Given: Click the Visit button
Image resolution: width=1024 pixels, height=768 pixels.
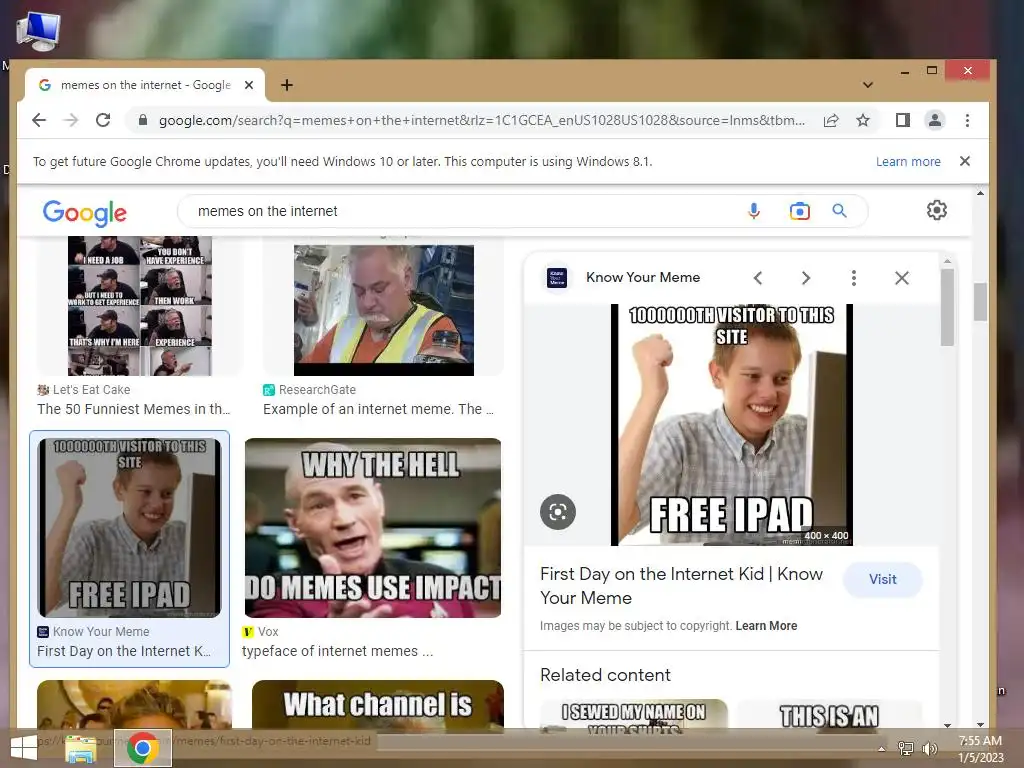Looking at the screenshot, I should pyautogui.click(x=882, y=579).
